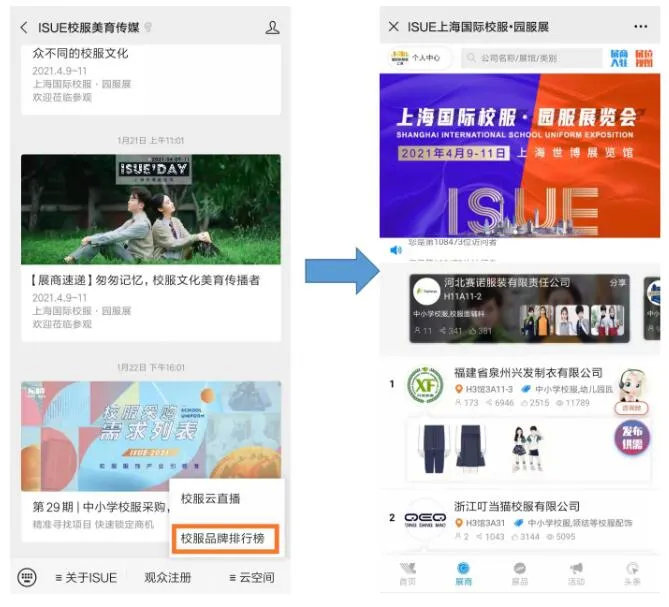The image size is (669, 607).
Task: Tap the blue 展商入驻 button
Action: 619,58
